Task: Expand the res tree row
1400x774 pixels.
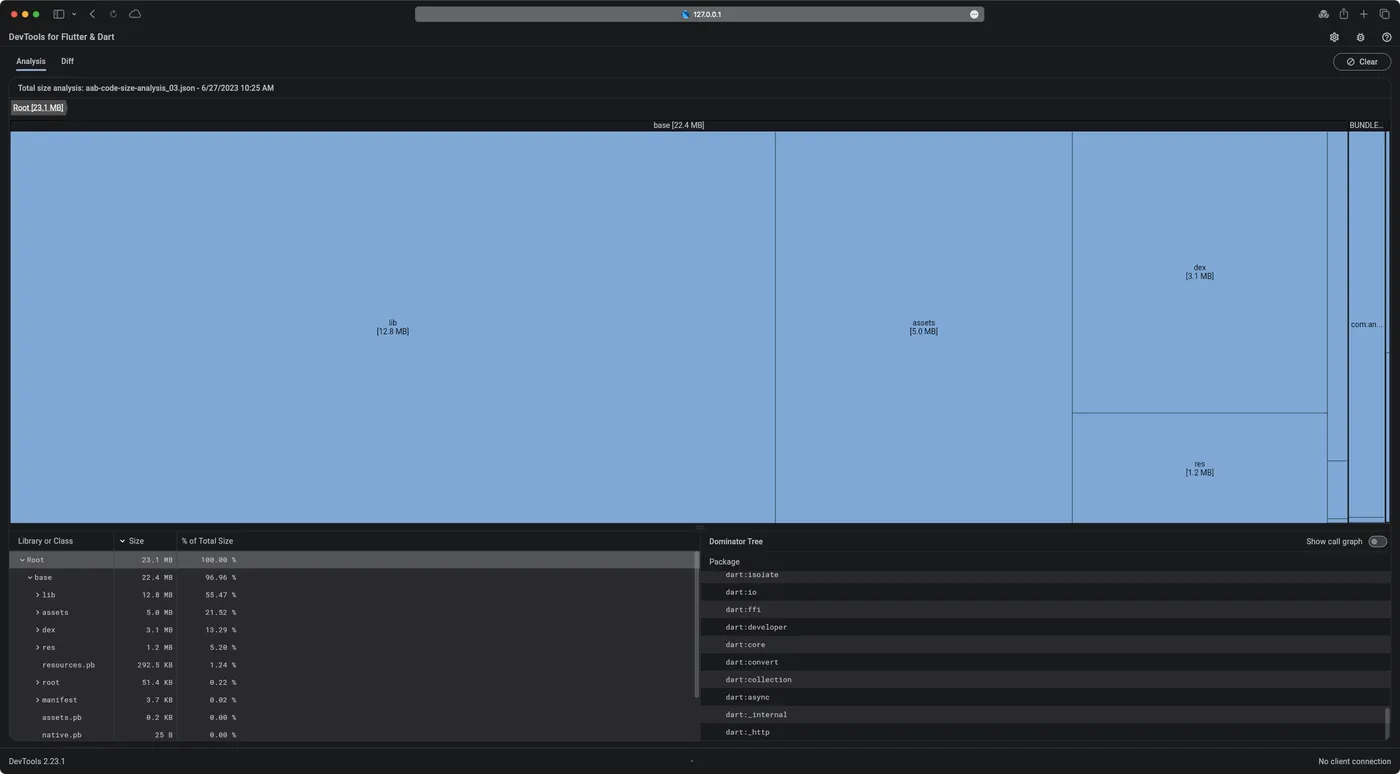Action: point(38,648)
